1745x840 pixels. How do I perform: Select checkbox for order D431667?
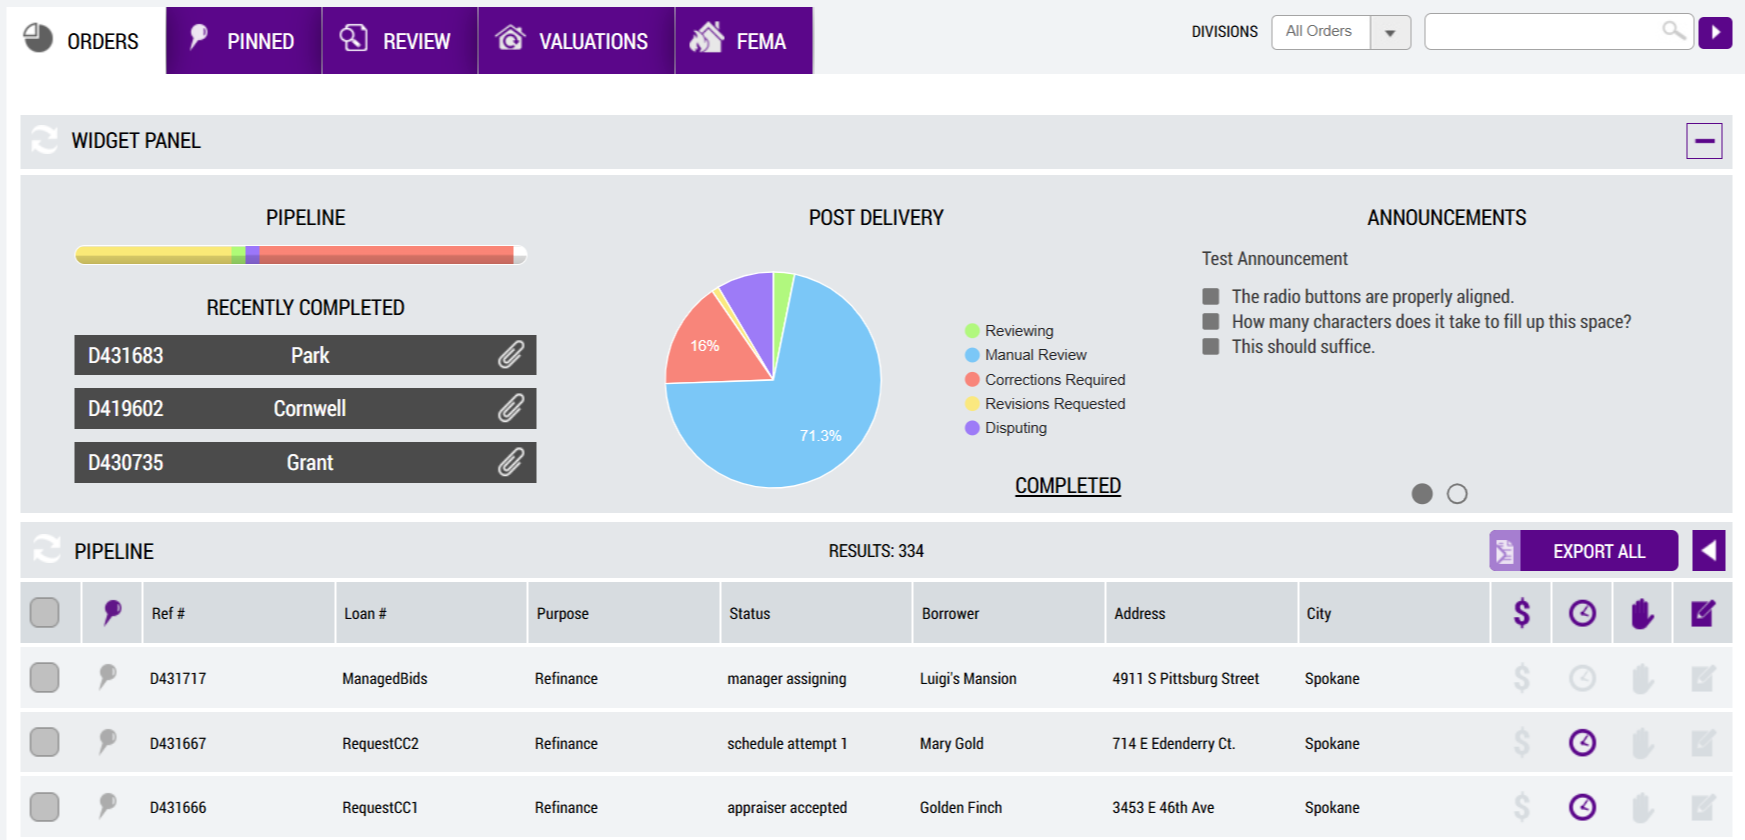point(44,742)
